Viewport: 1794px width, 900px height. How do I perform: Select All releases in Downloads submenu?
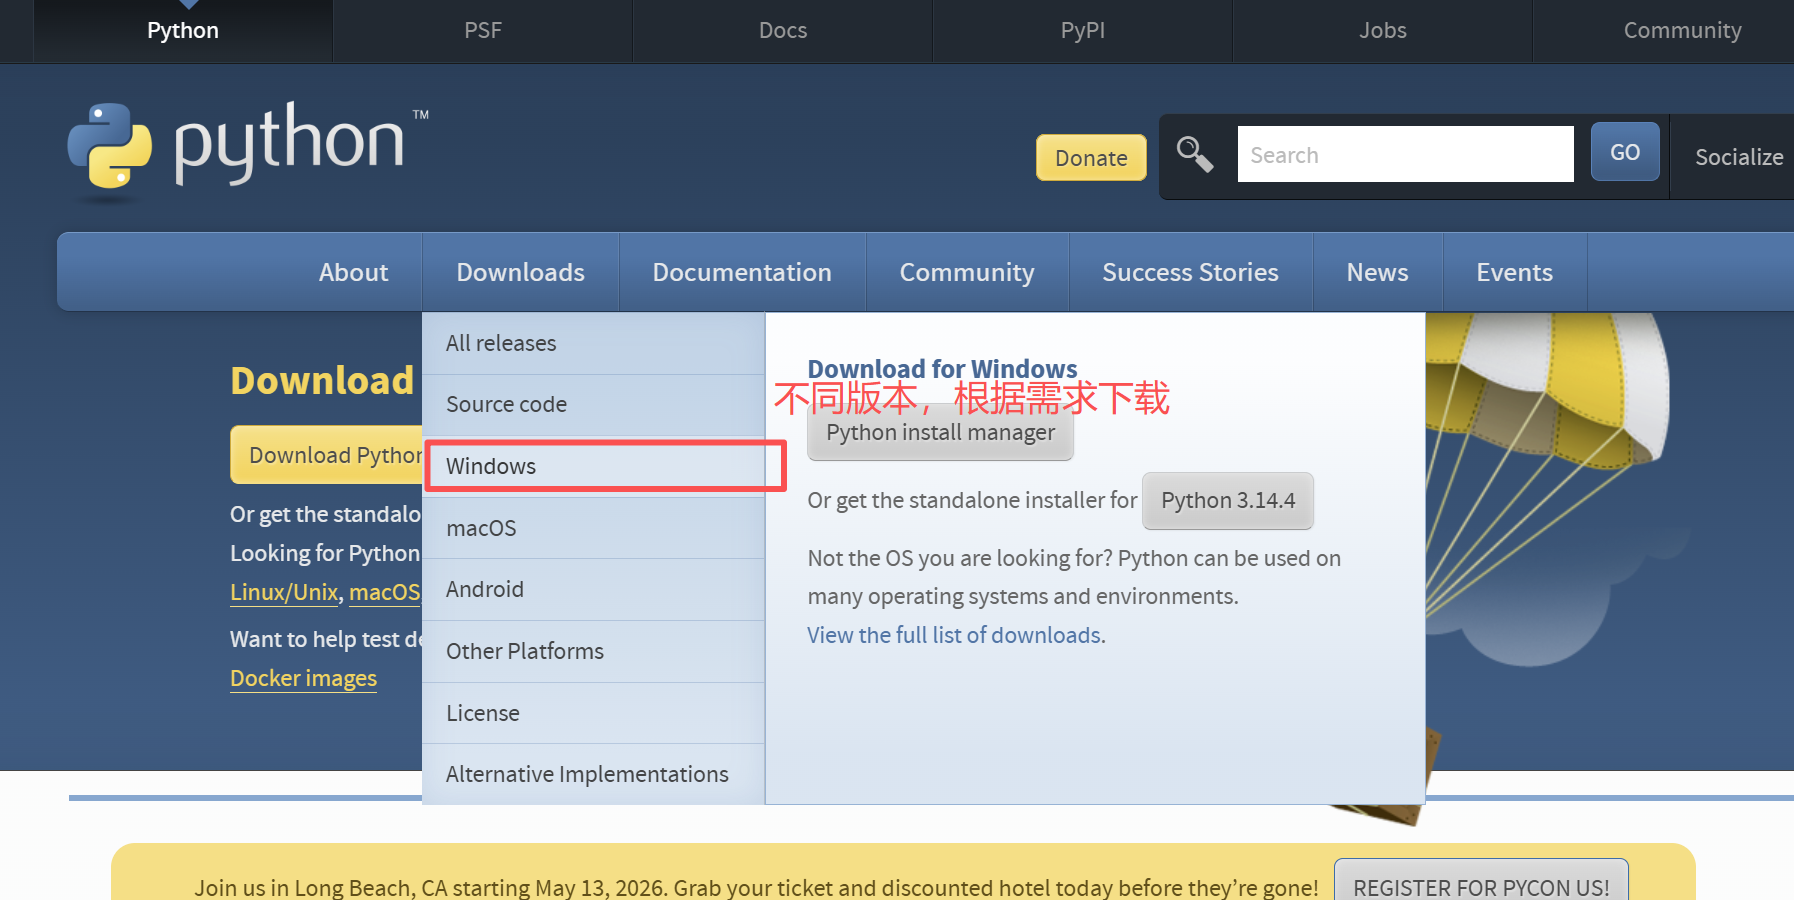594,343
